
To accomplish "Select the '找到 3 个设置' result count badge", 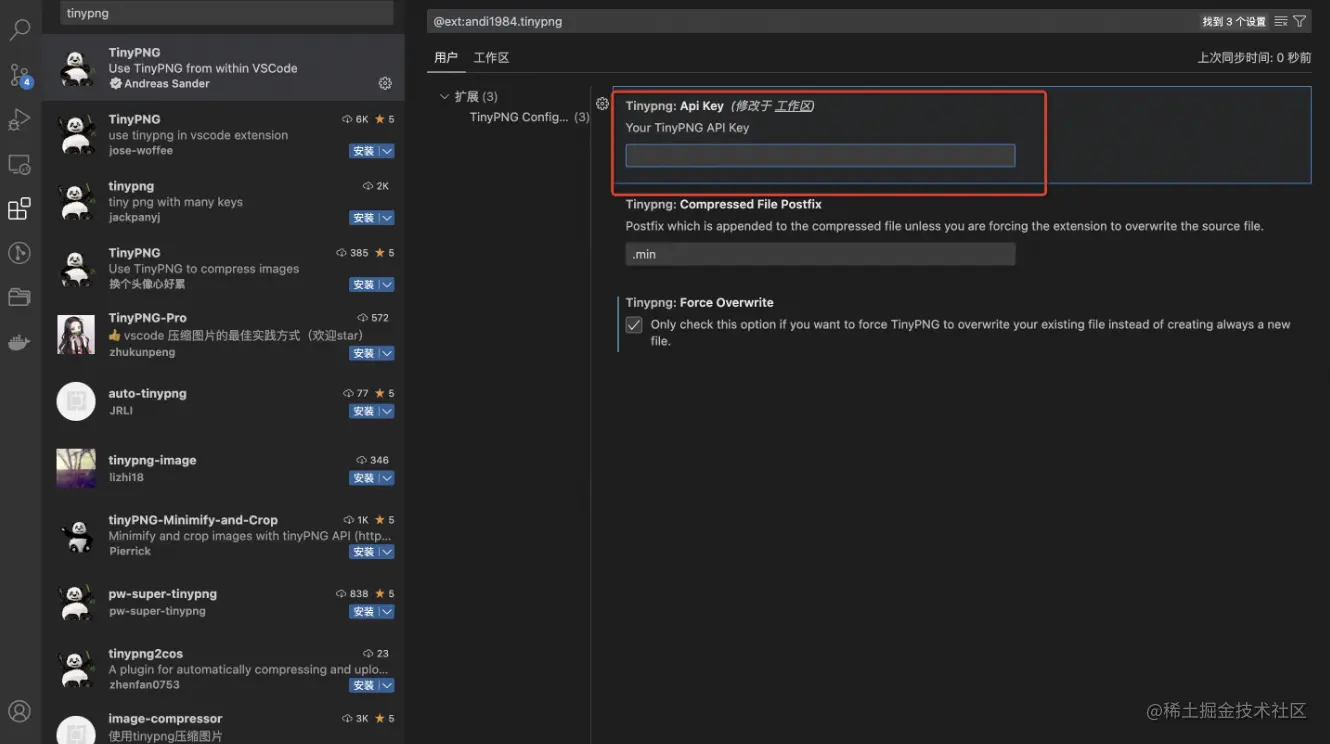I will (1233, 21).
